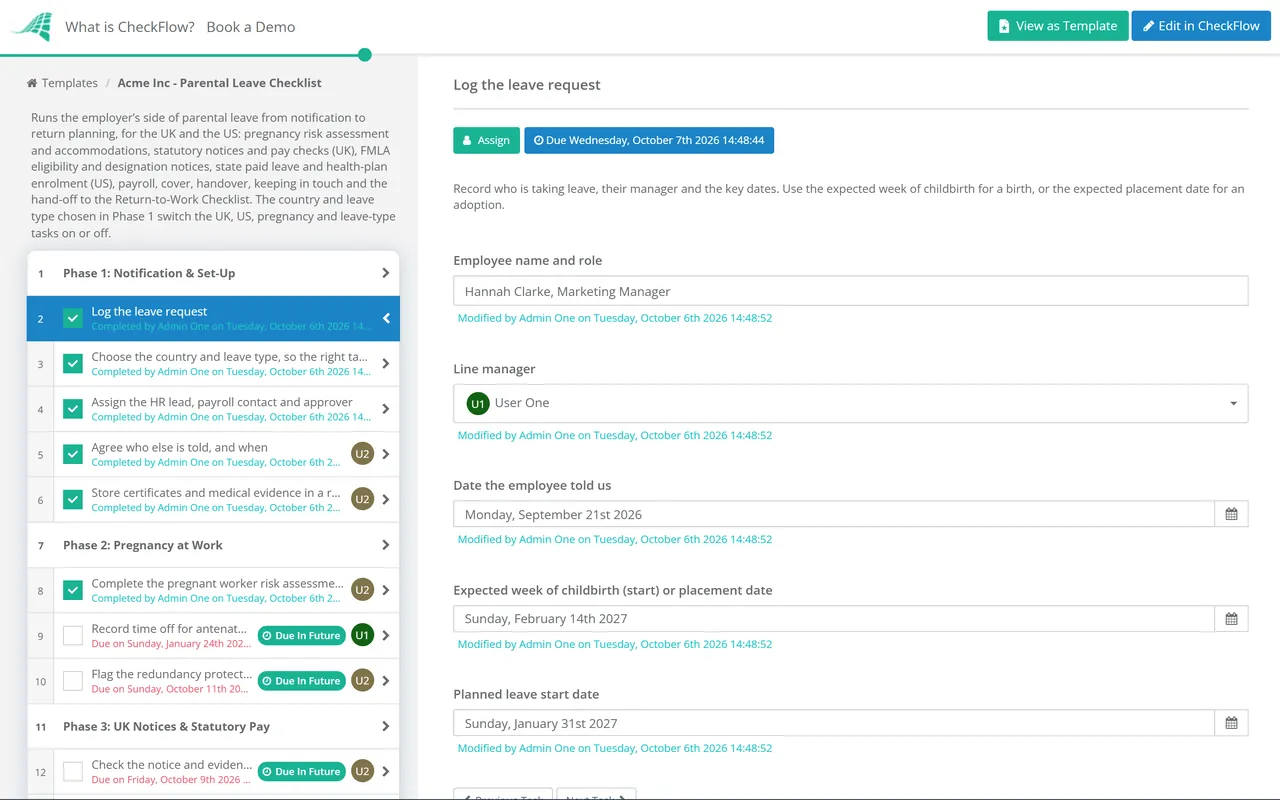Screen dimensions: 1280x800
Task: Click the progress bar end marker dot
Action: tap(365, 55)
